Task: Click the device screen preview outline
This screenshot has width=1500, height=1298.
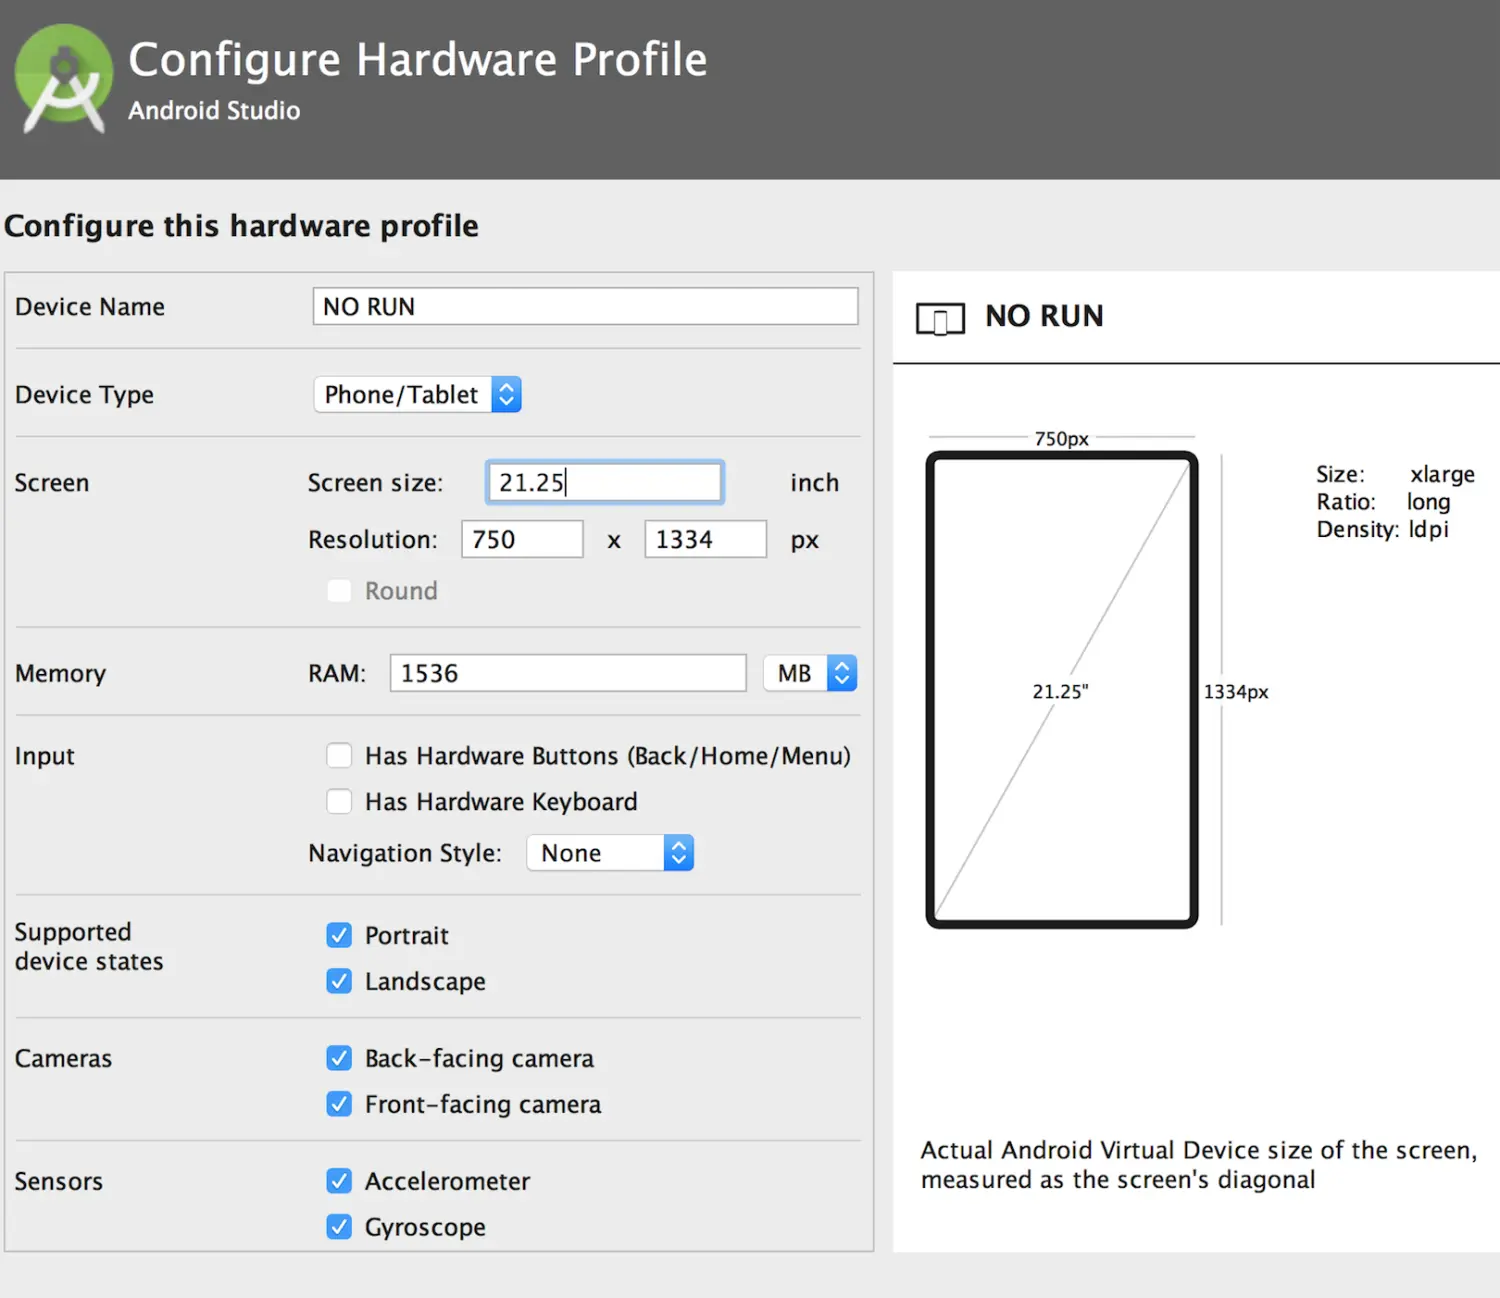Action: (1062, 690)
